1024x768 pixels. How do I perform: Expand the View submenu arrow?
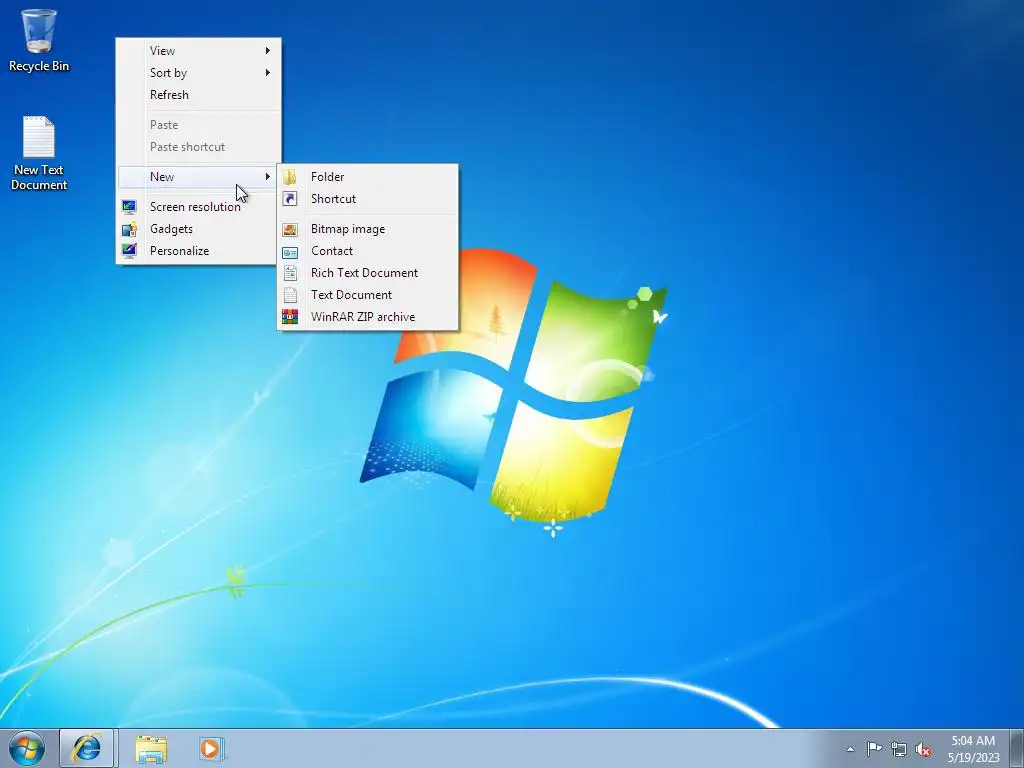click(268, 50)
